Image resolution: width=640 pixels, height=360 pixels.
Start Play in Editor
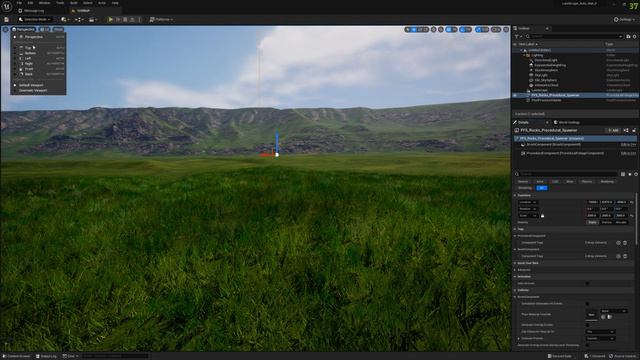pos(110,19)
